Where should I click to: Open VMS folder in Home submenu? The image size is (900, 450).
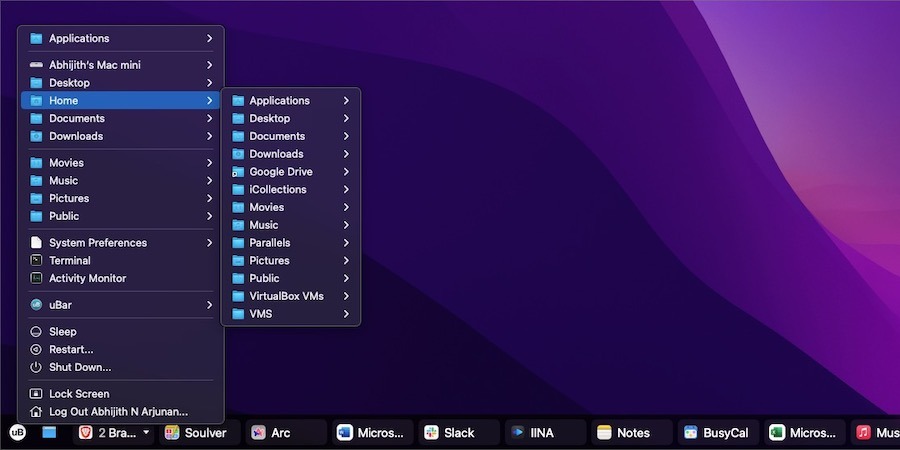point(291,314)
